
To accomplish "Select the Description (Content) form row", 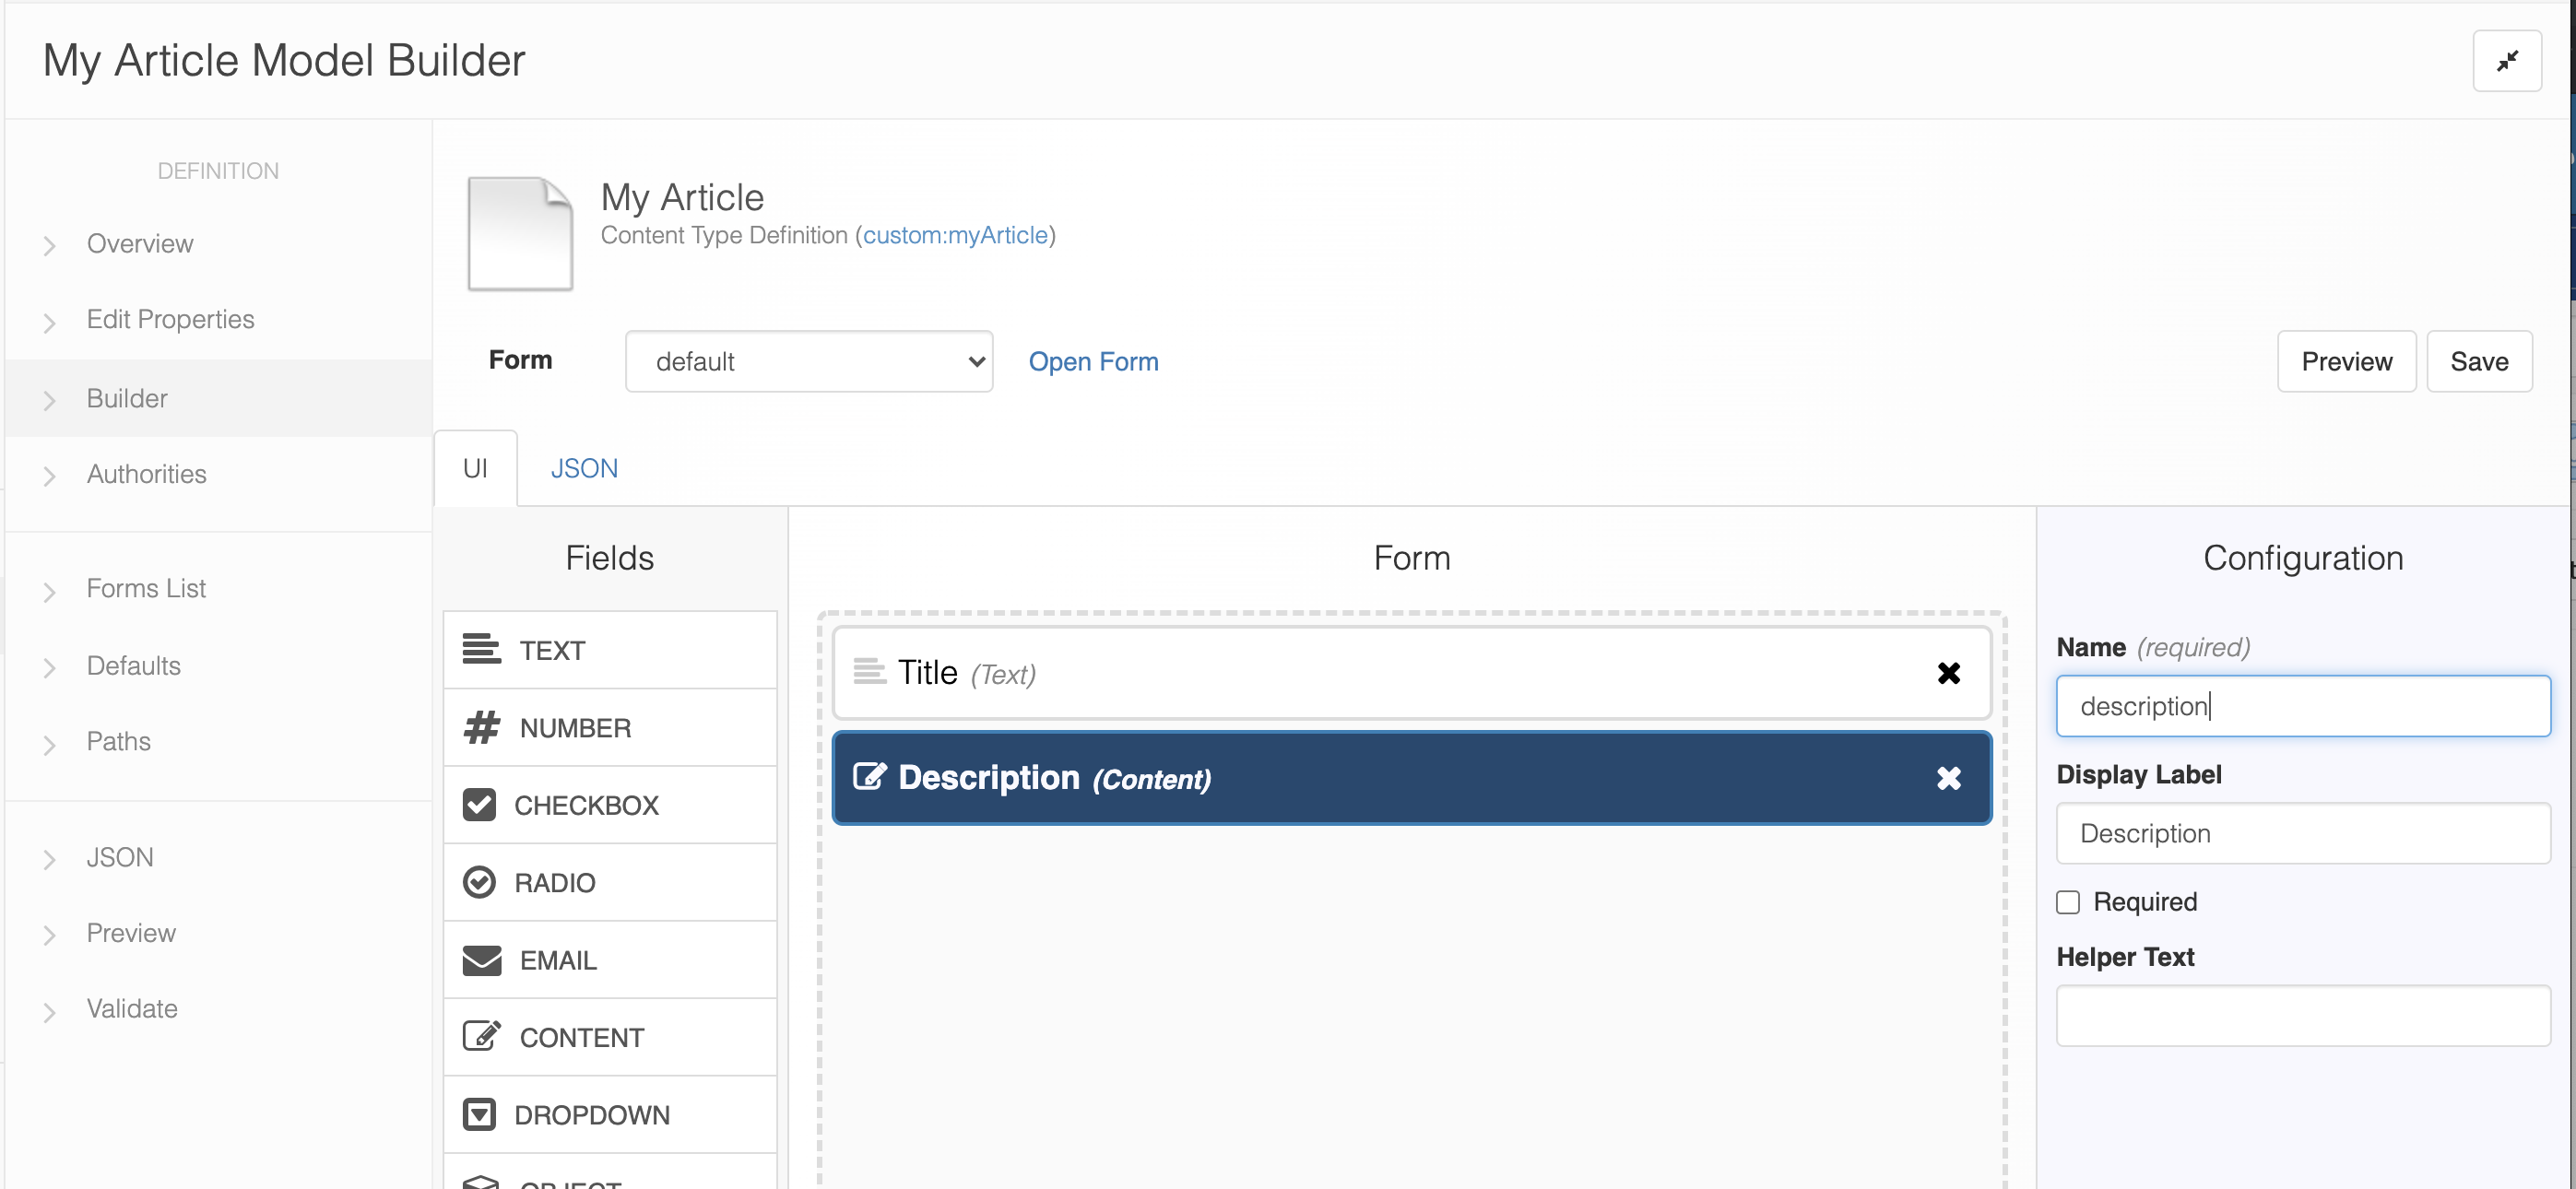I will [x=1411, y=778].
